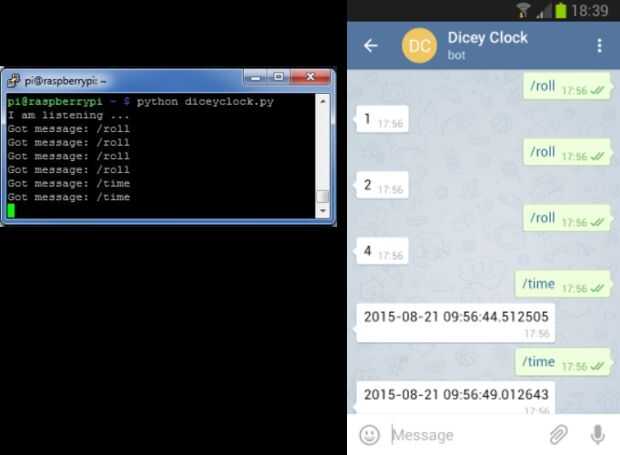This screenshot has width=620, height=455.
Task: Close the raspberrypi terminal window
Action: pos(310,77)
